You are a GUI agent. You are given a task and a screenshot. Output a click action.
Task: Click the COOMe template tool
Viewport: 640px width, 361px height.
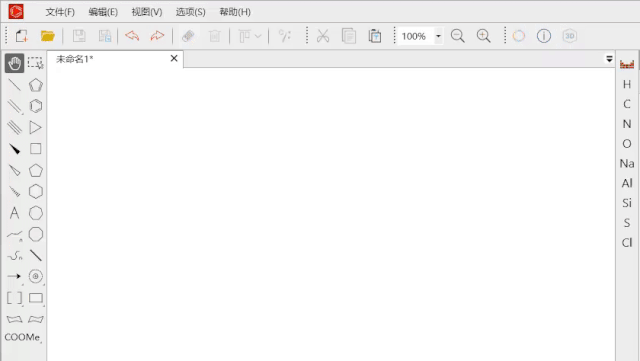point(22,337)
